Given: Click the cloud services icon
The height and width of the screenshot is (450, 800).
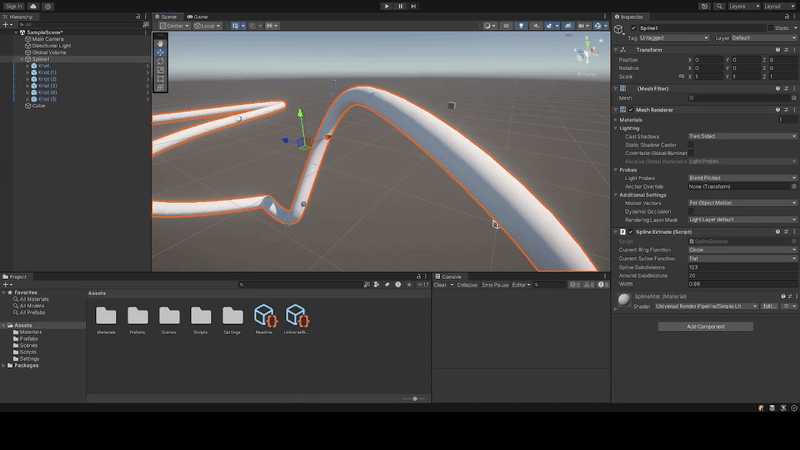Looking at the screenshot, I should pyautogui.click(x=34, y=6).
